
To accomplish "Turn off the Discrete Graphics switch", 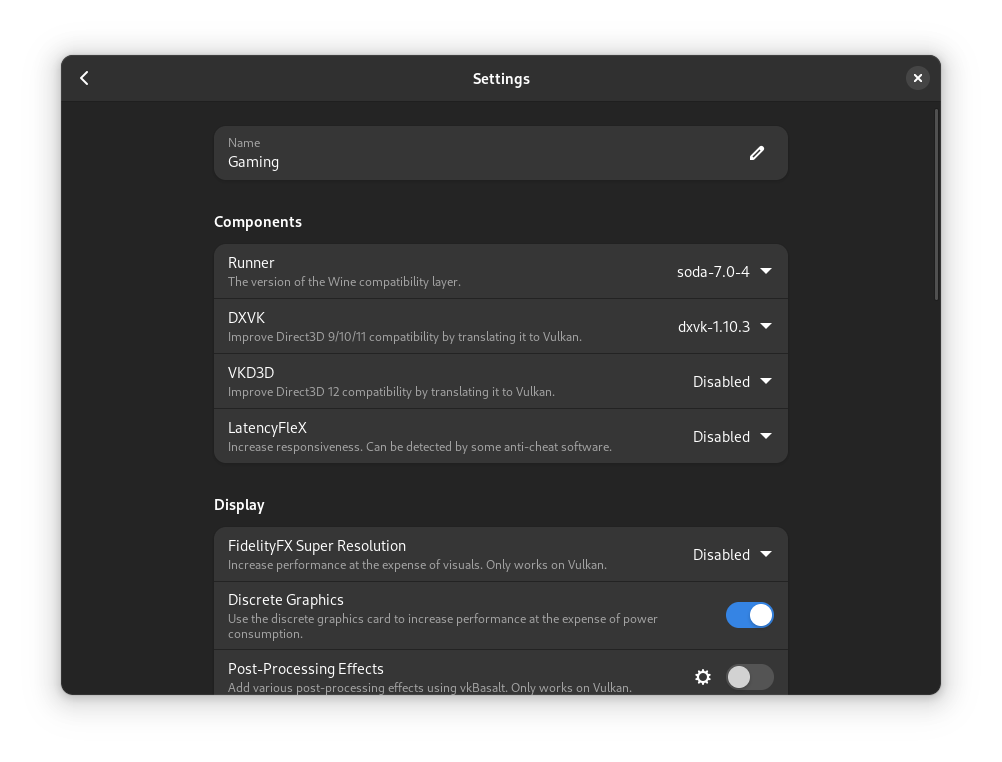I will pyautogui.click(x=750, y=615).
